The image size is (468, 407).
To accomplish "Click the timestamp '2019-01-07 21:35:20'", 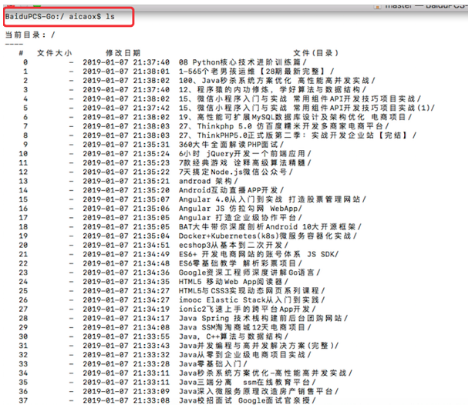I will tap(126, 190).
